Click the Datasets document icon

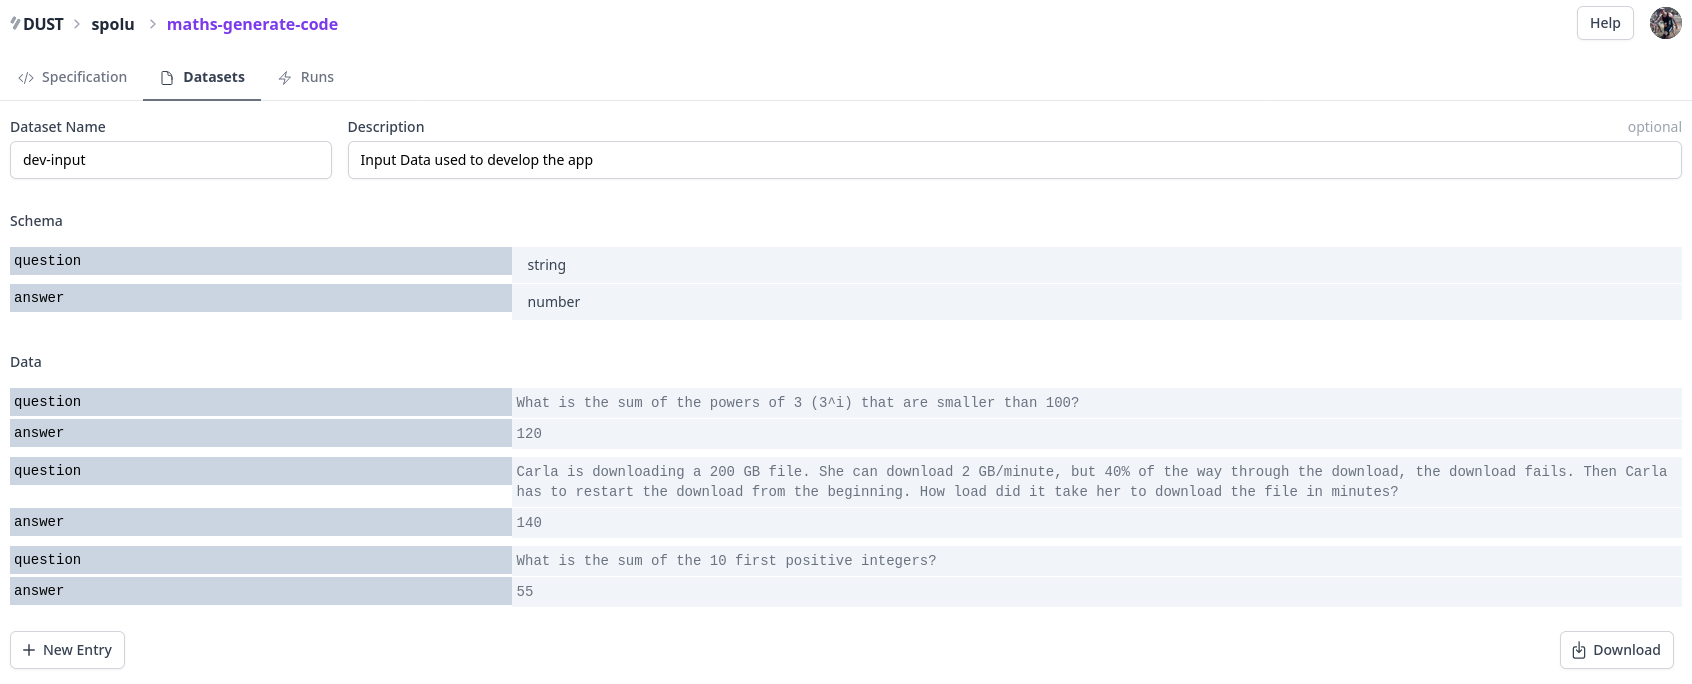coord(167,78)
